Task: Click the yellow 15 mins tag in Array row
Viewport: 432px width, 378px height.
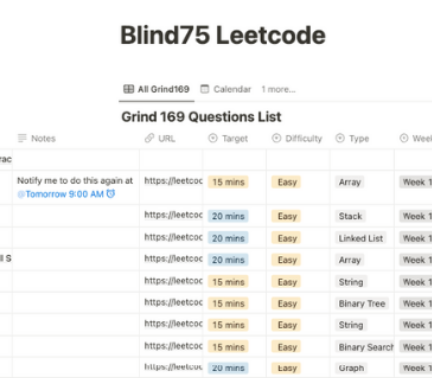Action: click(x=228, y=182)
